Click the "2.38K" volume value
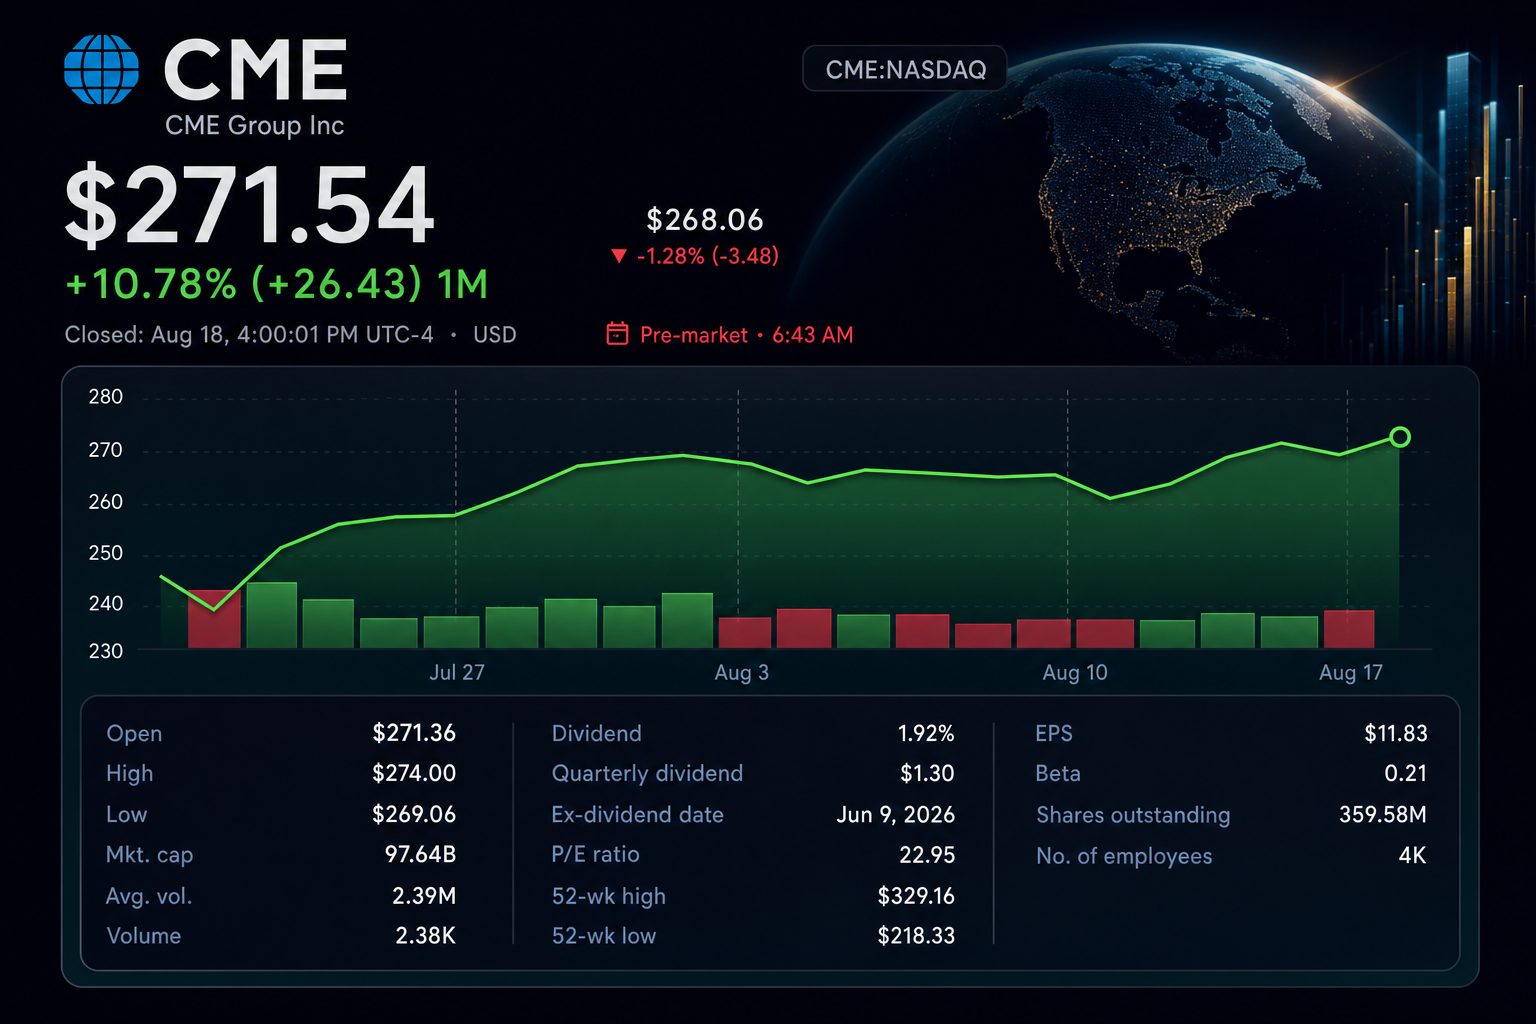Viewport: 1536px width, 1024px height. 426,936
